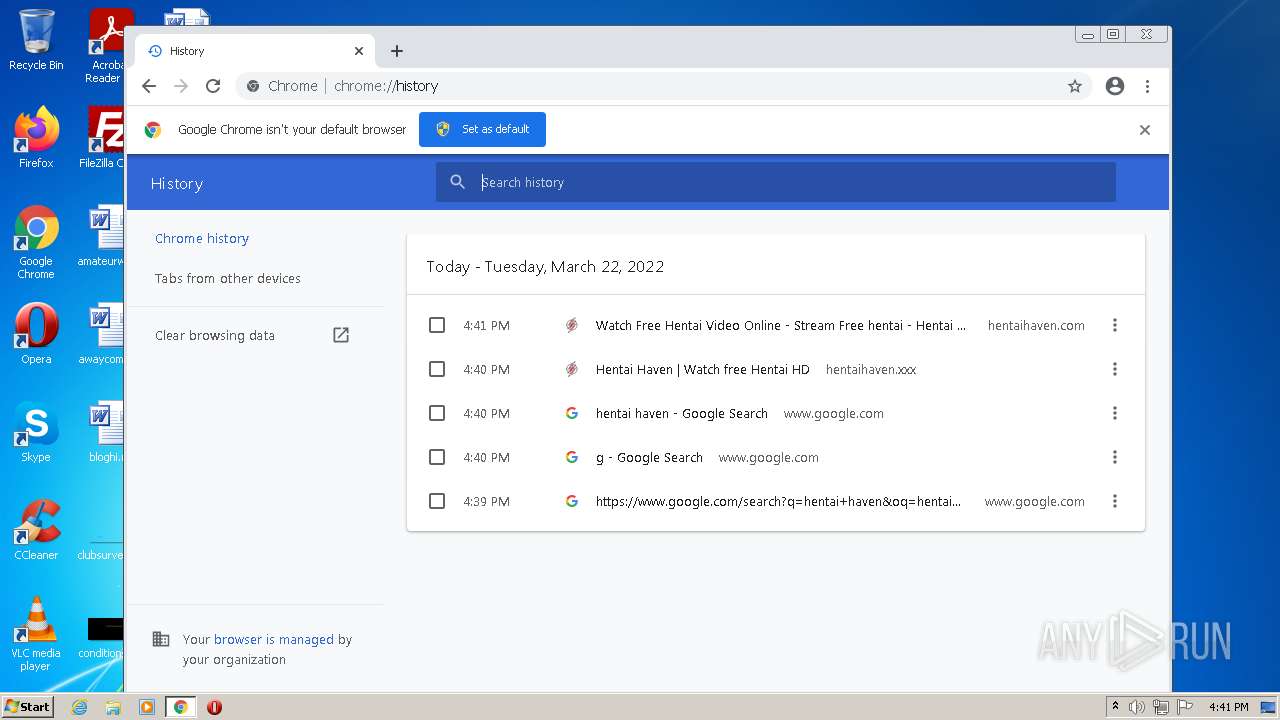The height and width of the screenshot is (720, 1280).
Task: Check the 'g - Google Search' entry checkbox
Action: [437, 457]
